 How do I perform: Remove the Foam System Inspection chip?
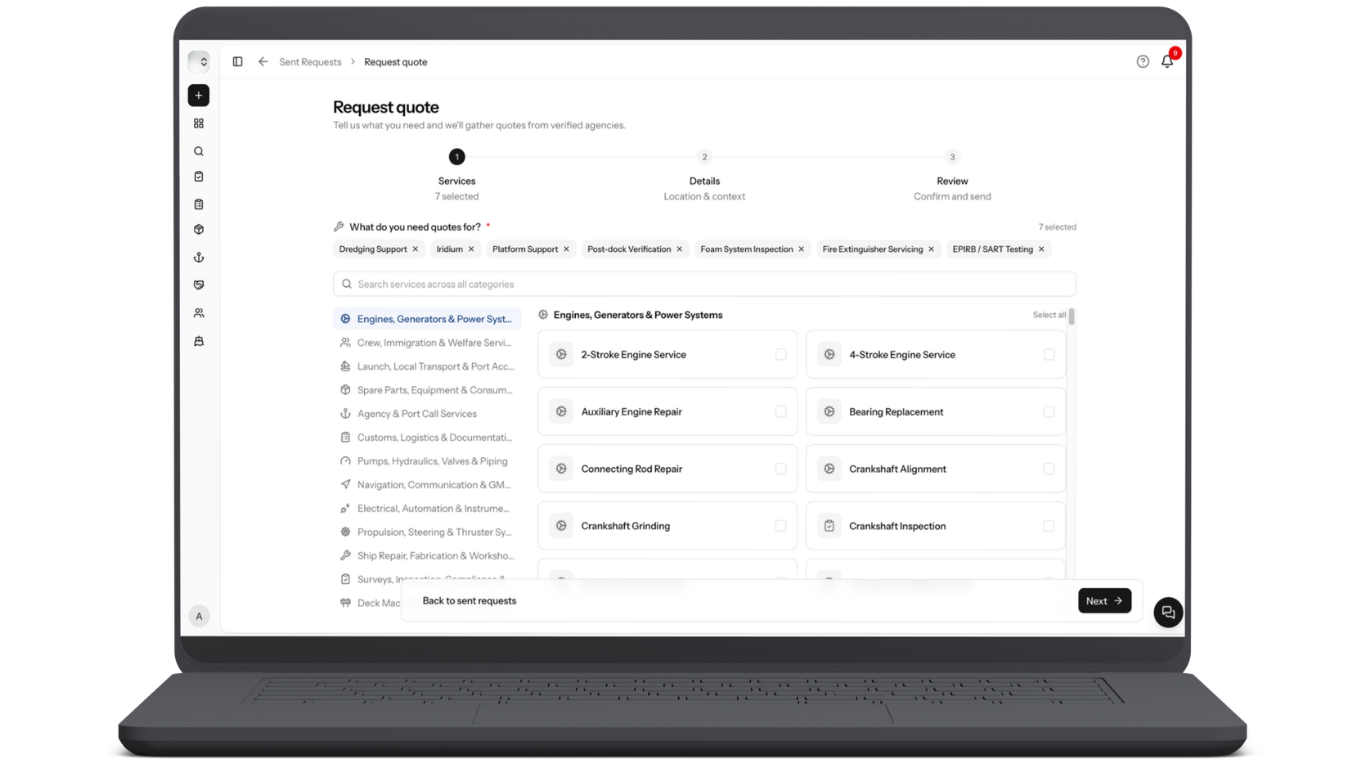[801, 249]
